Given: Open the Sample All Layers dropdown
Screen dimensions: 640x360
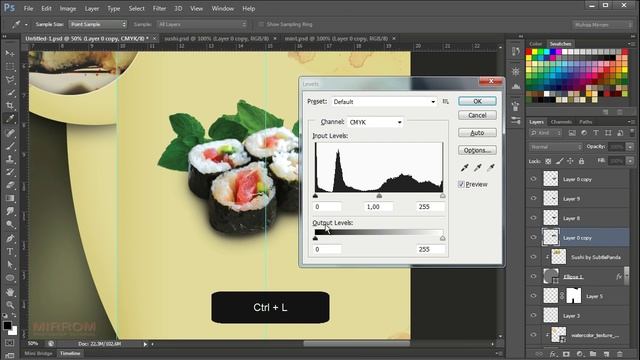Looking at the screenshot, I should [x=202, y=24].
